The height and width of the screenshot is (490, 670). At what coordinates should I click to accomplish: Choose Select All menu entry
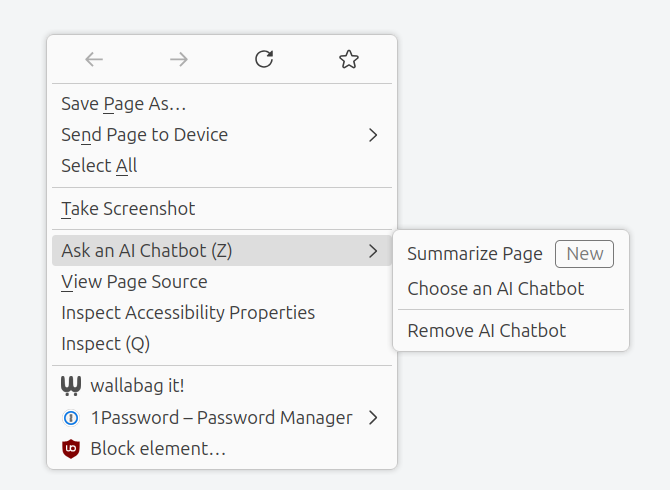click(x=99, y=166)
